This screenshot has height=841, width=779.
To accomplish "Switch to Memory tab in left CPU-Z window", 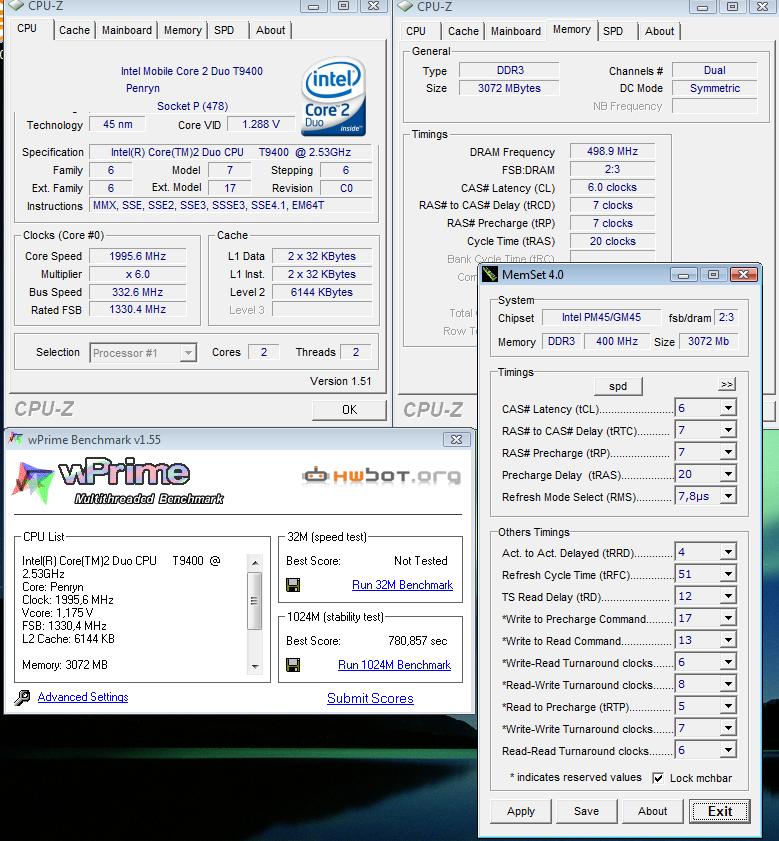I will point(182,30).
